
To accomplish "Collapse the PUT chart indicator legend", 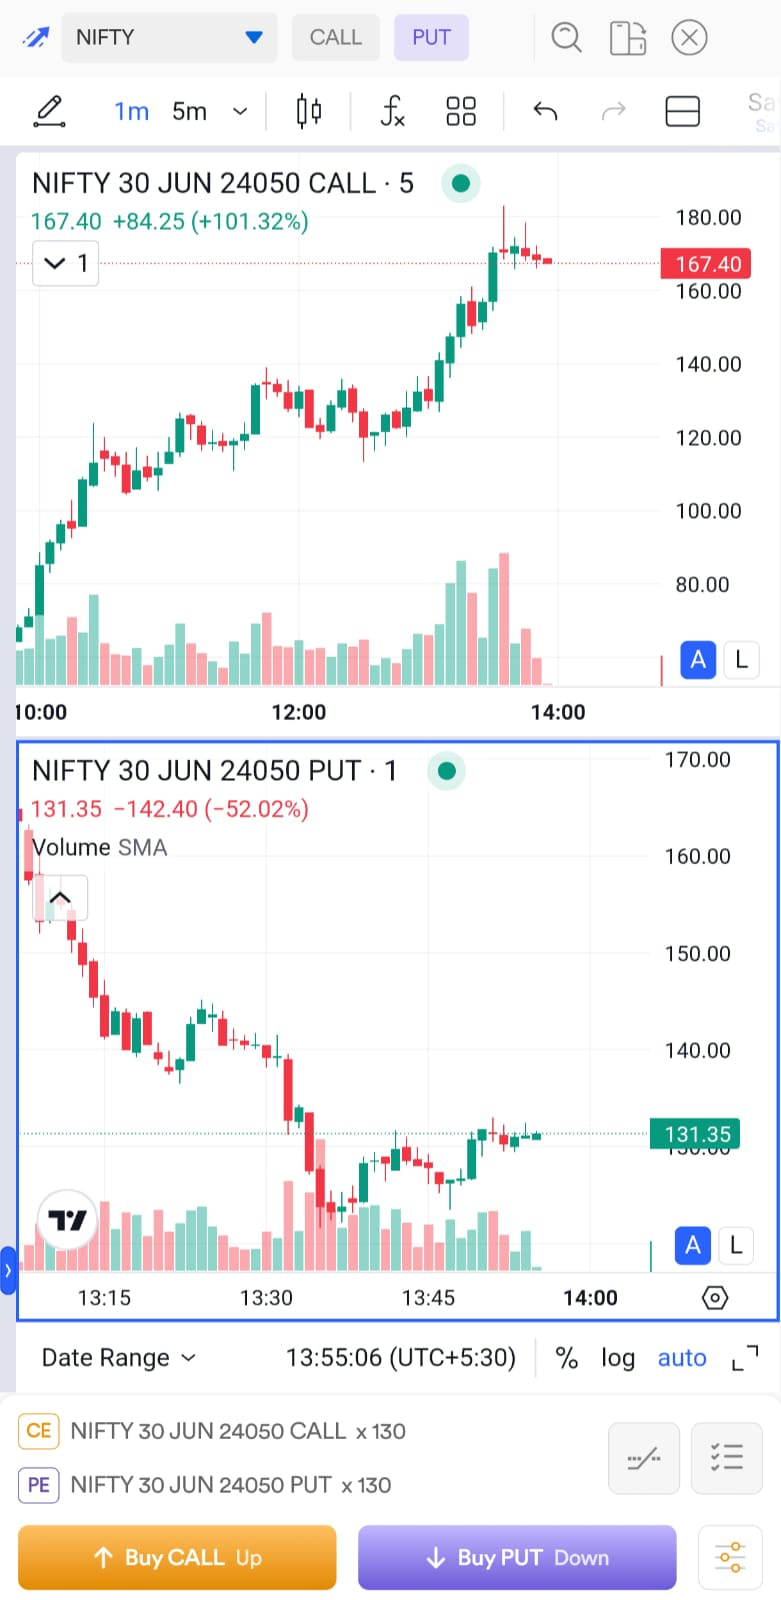I will click(60, 898).
